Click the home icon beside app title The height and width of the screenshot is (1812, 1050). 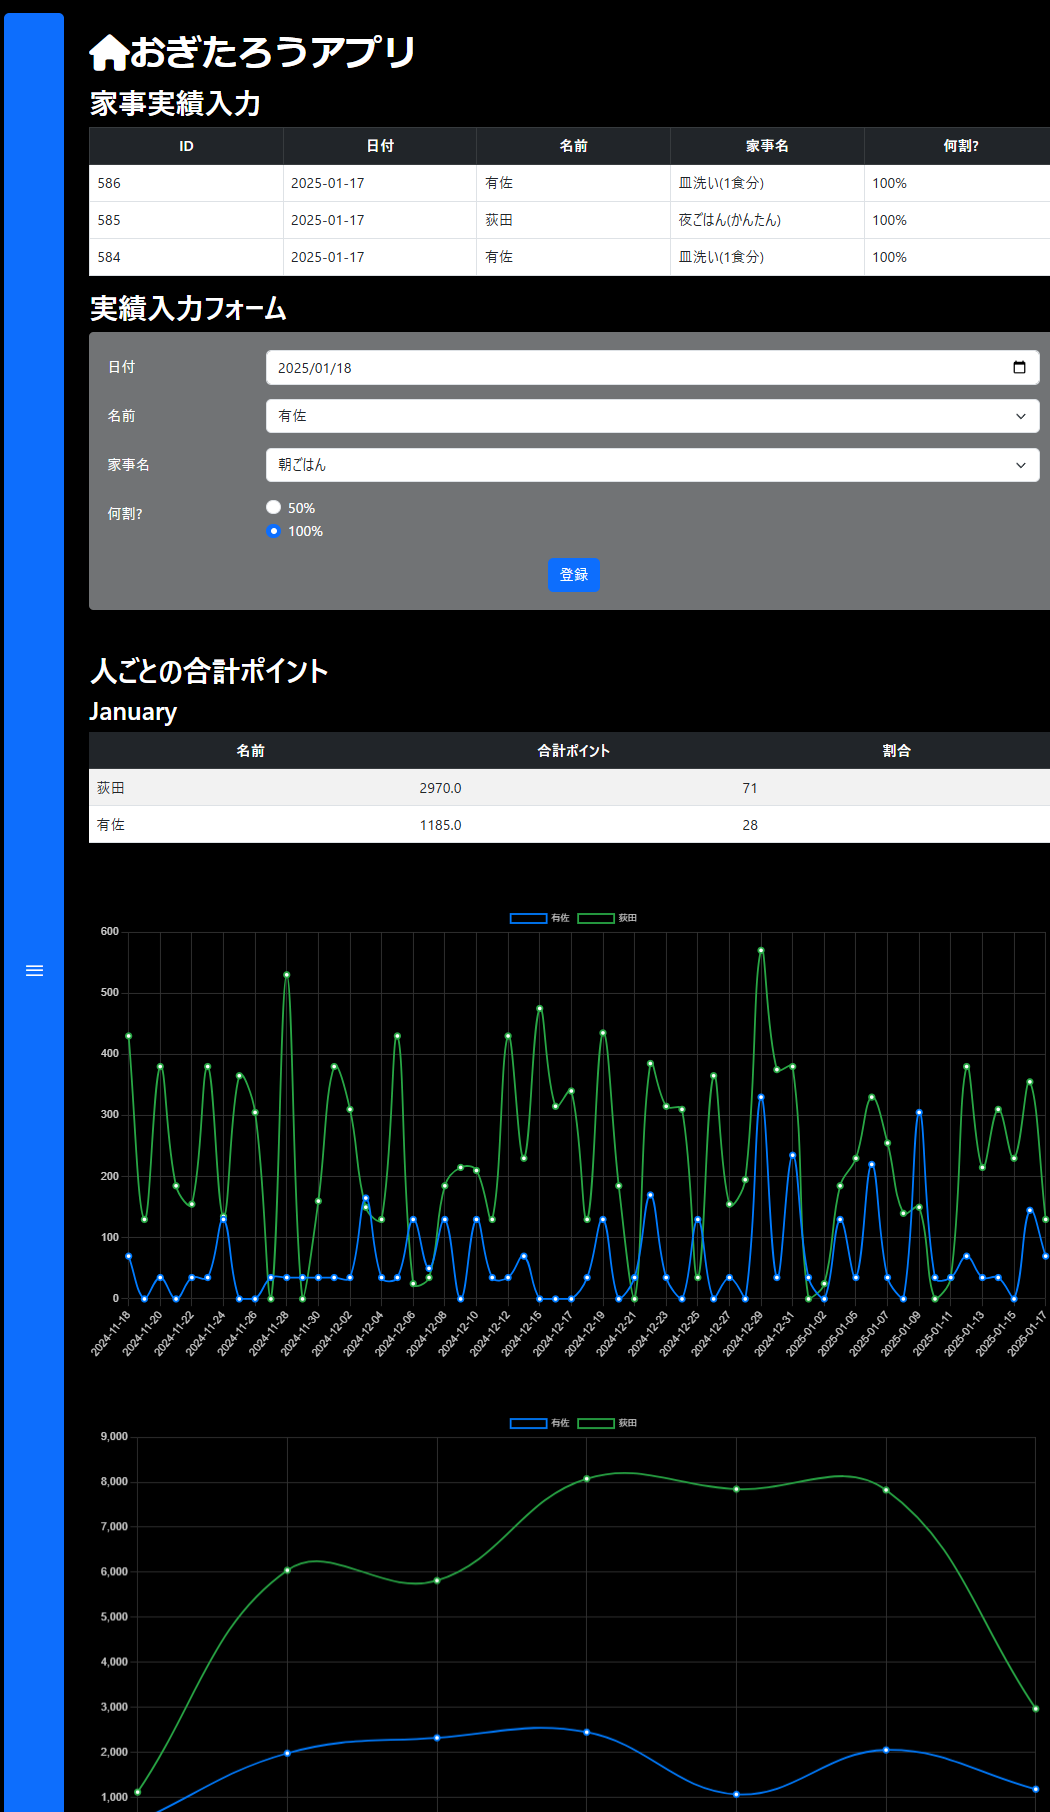click(x=109, y=53)
